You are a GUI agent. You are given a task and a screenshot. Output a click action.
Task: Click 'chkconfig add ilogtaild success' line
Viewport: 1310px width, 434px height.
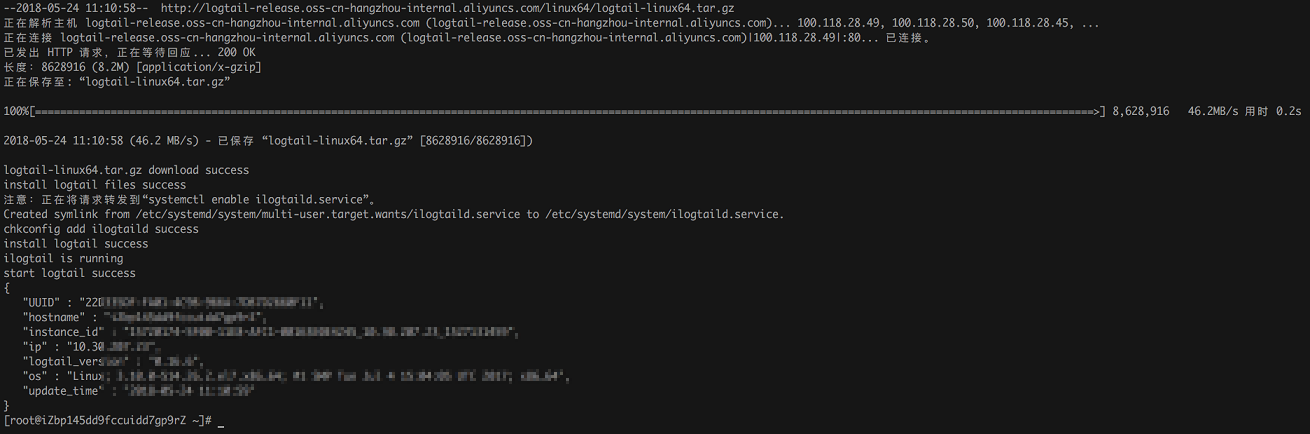(101, 229)
